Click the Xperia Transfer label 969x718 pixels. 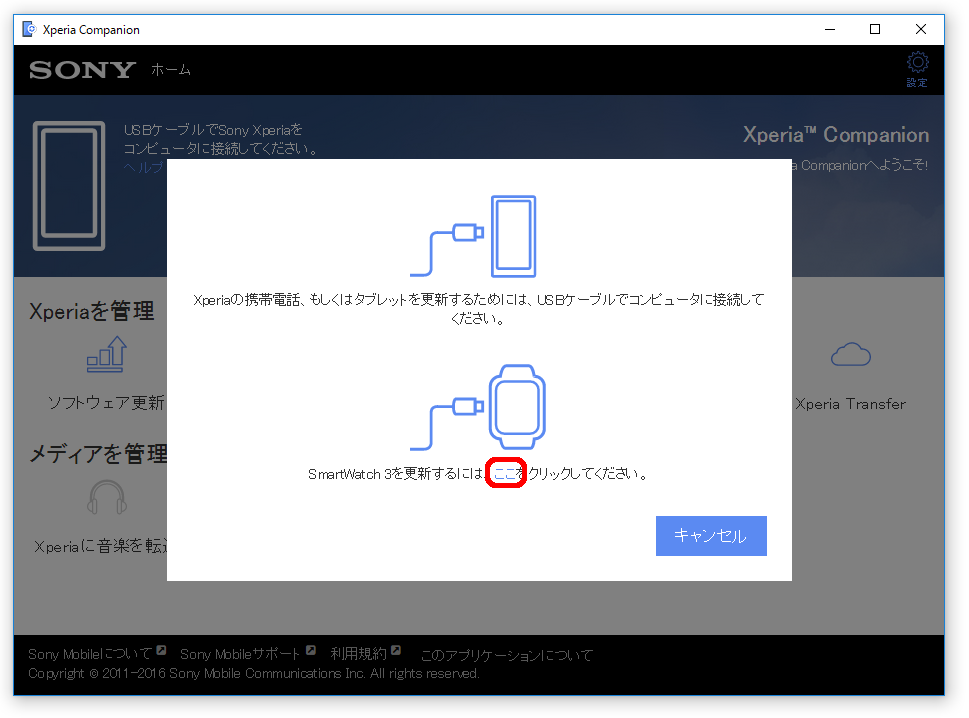pyautogui.click(x=850, y=404)
